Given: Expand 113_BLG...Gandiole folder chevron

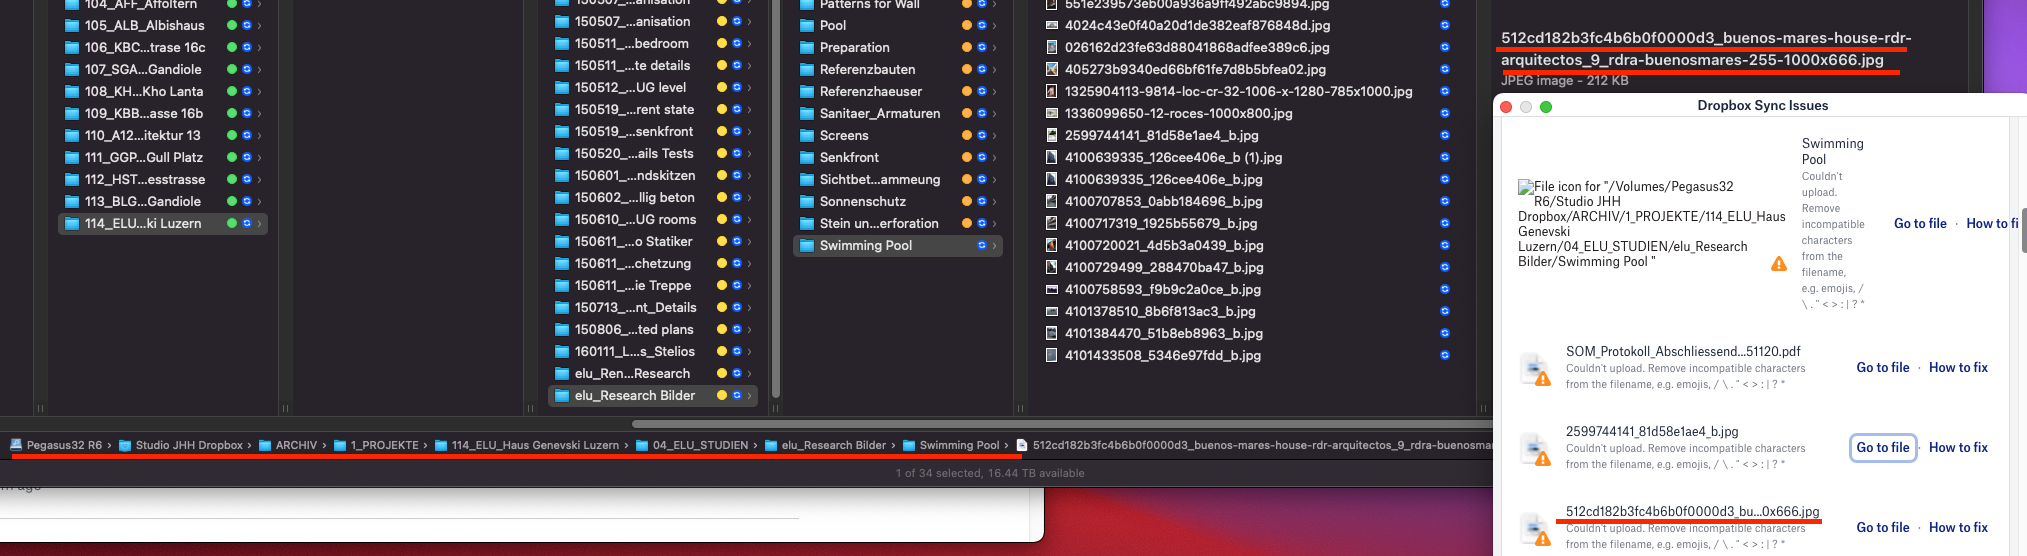Looking at the screenshot, I should 259,201.
